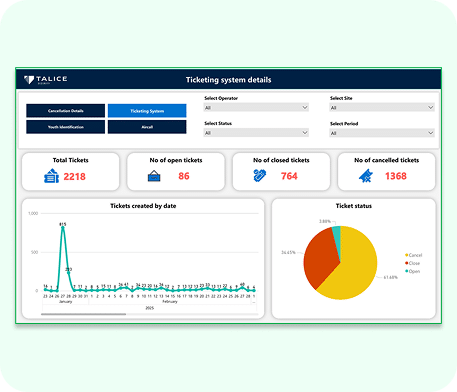Image resolution: width=457 pixels, height=392 pixels.
Task: Click the 3.88% pie label
Action: click(x=325, y=221)
